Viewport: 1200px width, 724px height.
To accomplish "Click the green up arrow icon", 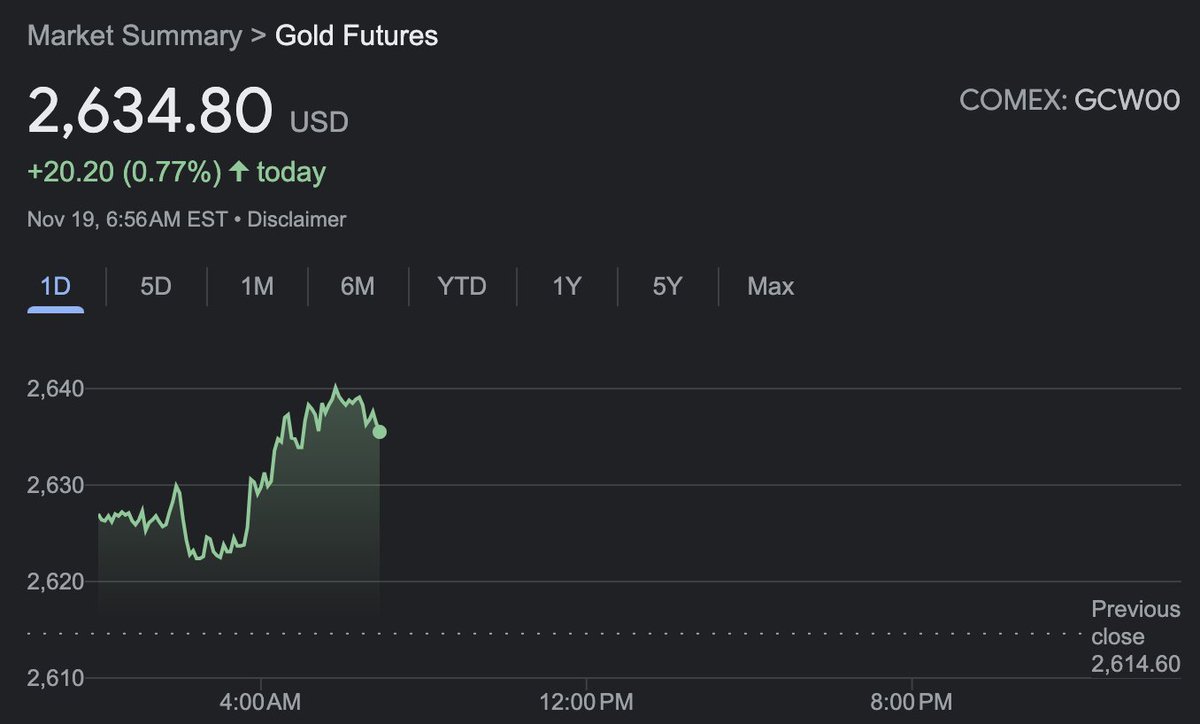I will point(238,172).
